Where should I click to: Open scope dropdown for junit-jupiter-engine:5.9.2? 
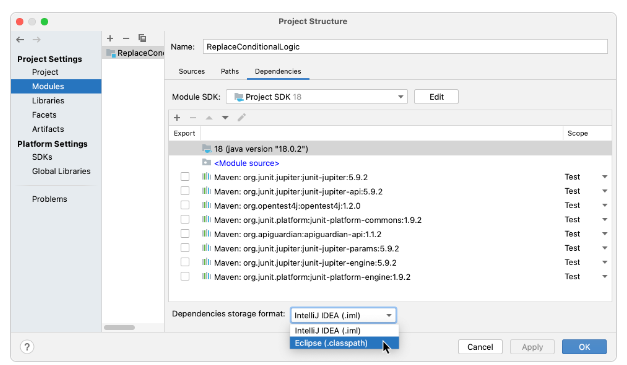pyautogui.click(x=605, y=262)
